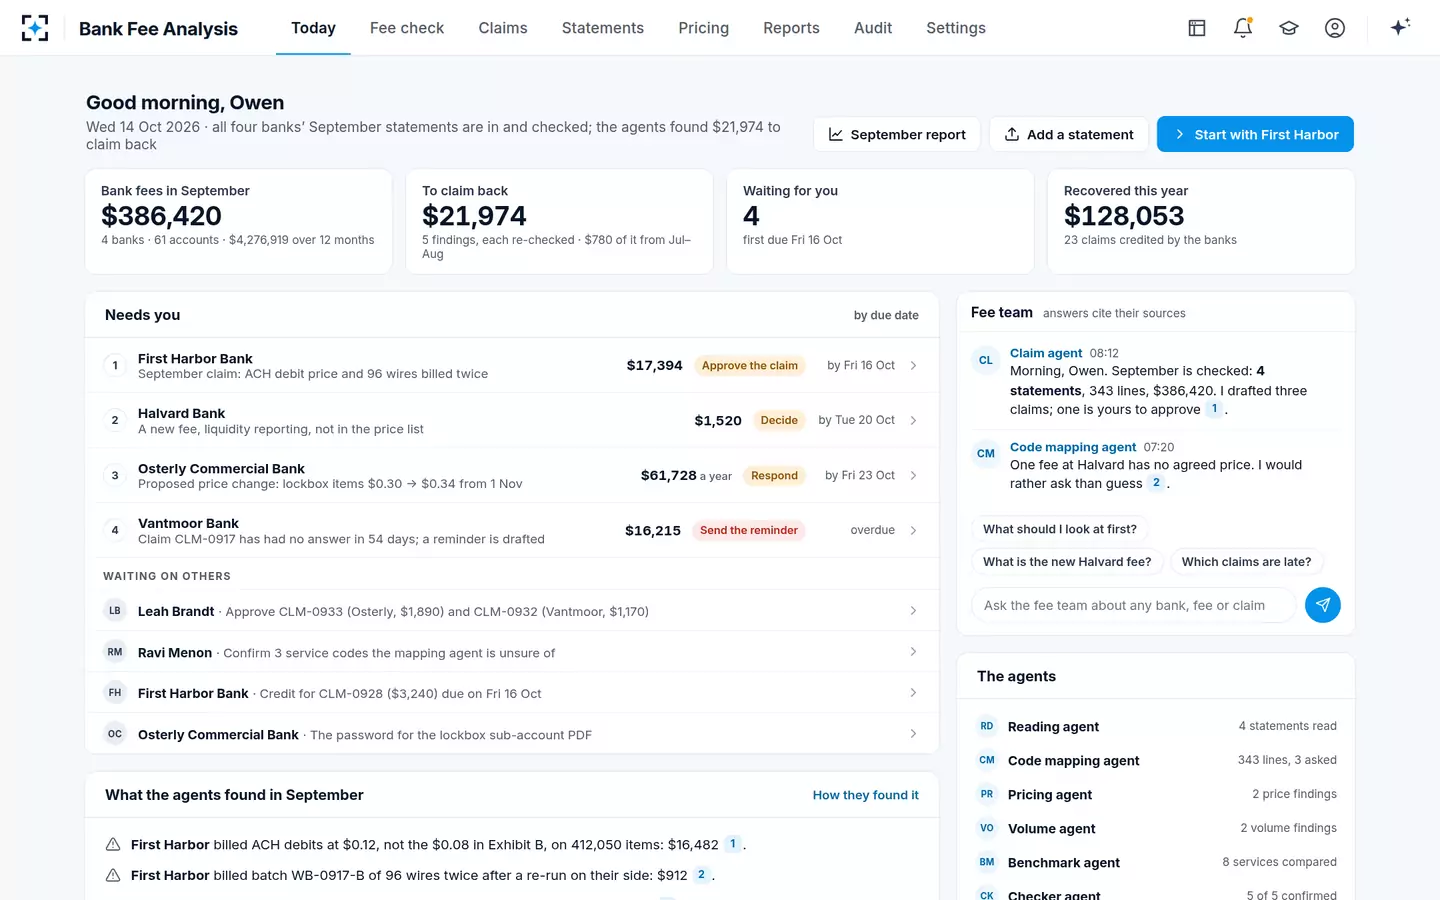Click the LB avatar for Leah Brandt
This screenshot has height=900, width=1440.
click(115, 611)
